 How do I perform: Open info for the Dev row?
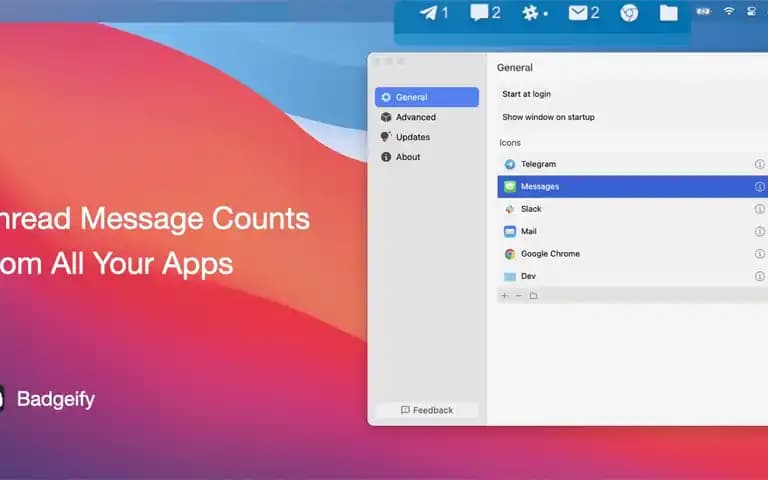click(x=759, y=276)
